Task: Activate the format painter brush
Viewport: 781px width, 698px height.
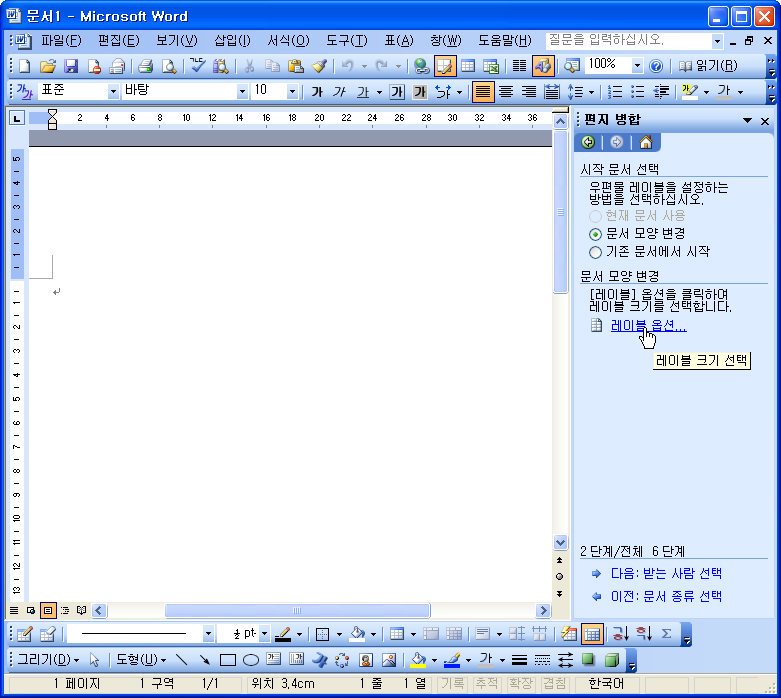Action: click(319, 66)
